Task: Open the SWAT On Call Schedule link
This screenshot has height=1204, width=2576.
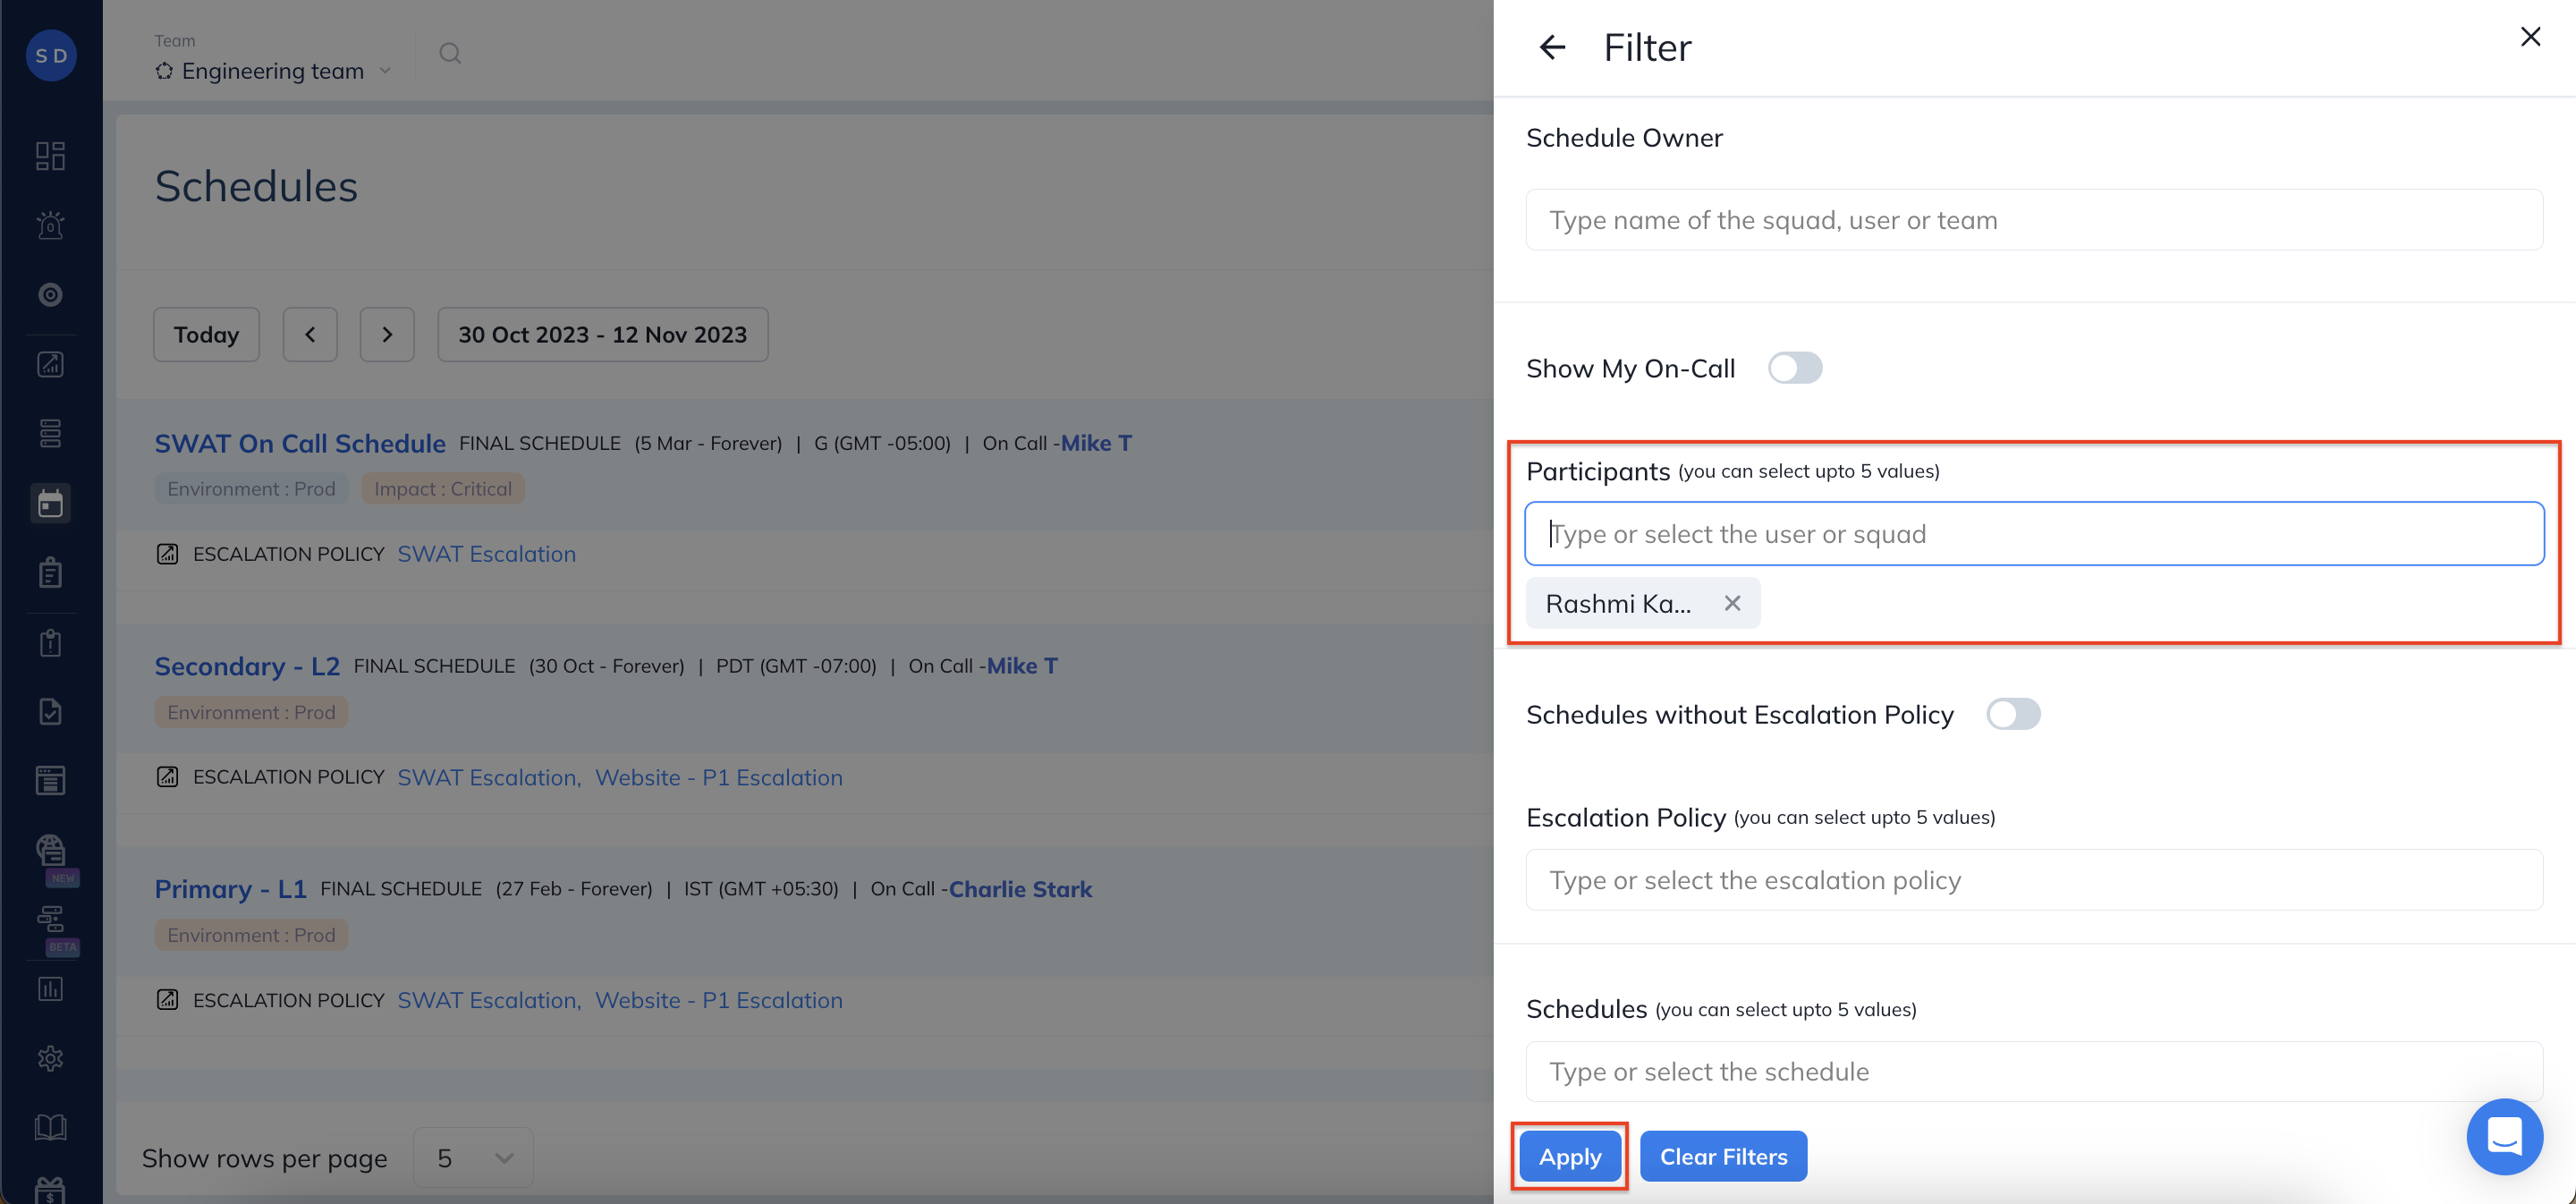Action: (300, 443)
